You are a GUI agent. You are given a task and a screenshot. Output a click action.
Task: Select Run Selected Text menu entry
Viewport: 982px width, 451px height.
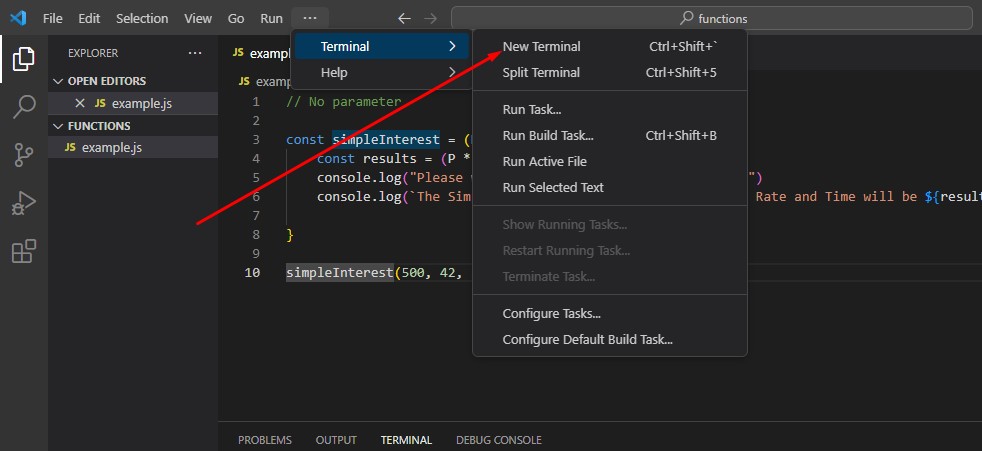coord(609,187)
